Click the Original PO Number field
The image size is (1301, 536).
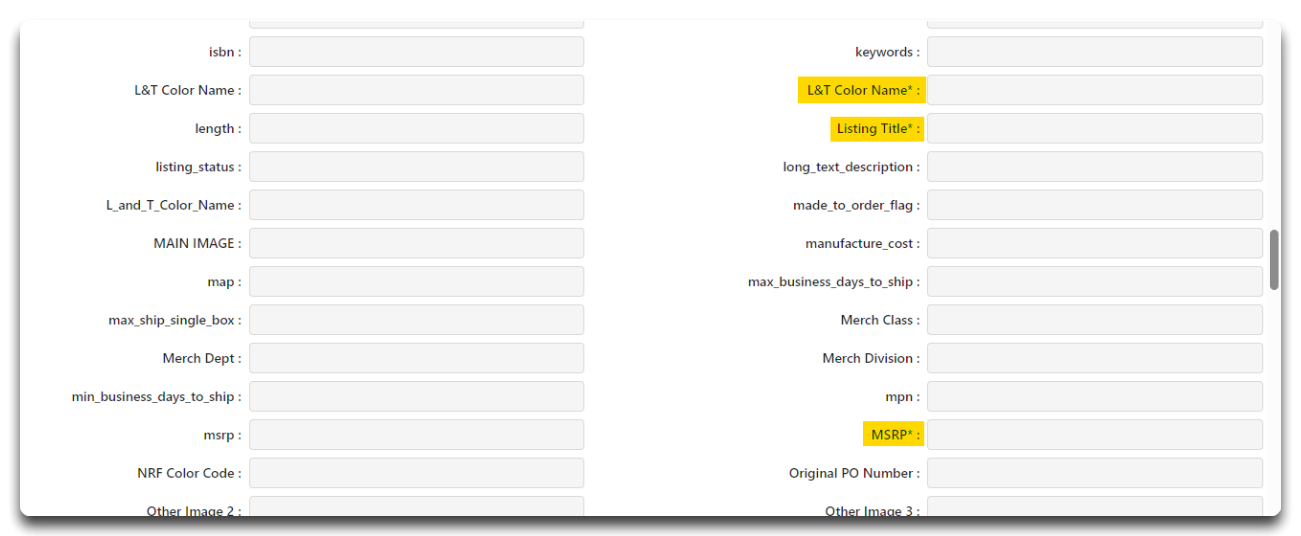pyautogui.click(x=1095, y=473)
